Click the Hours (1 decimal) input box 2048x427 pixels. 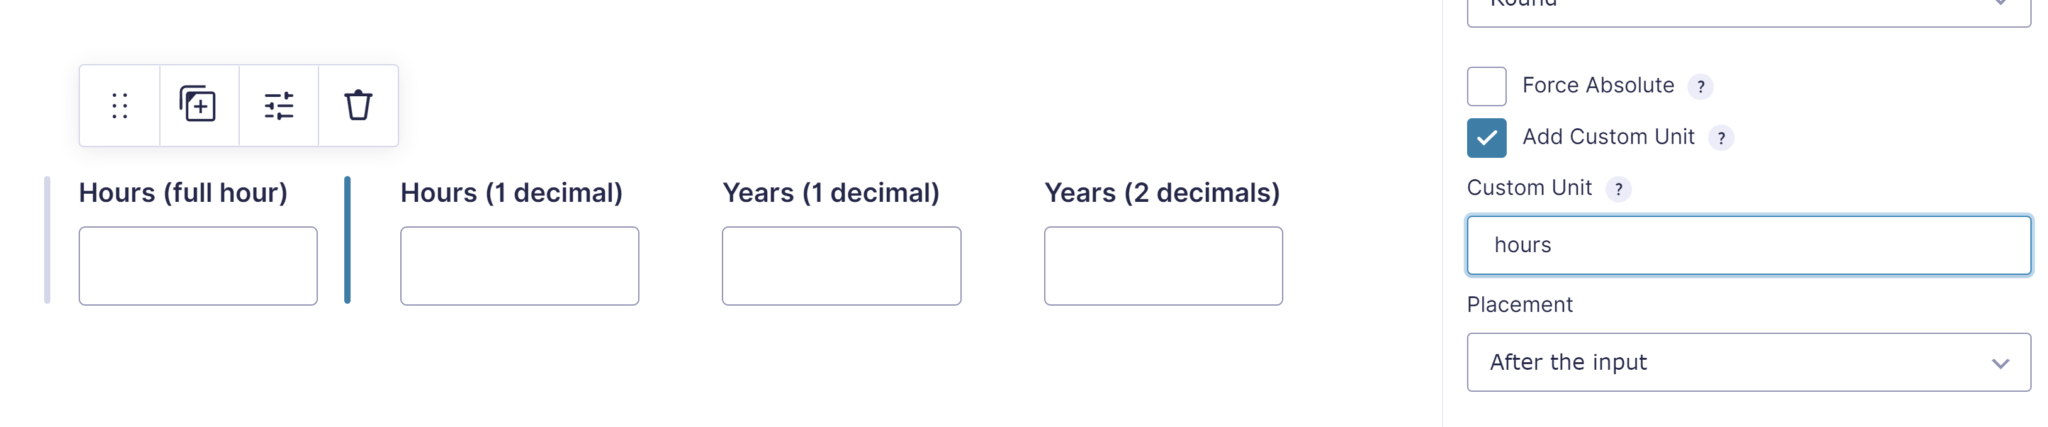coord(520,266)
